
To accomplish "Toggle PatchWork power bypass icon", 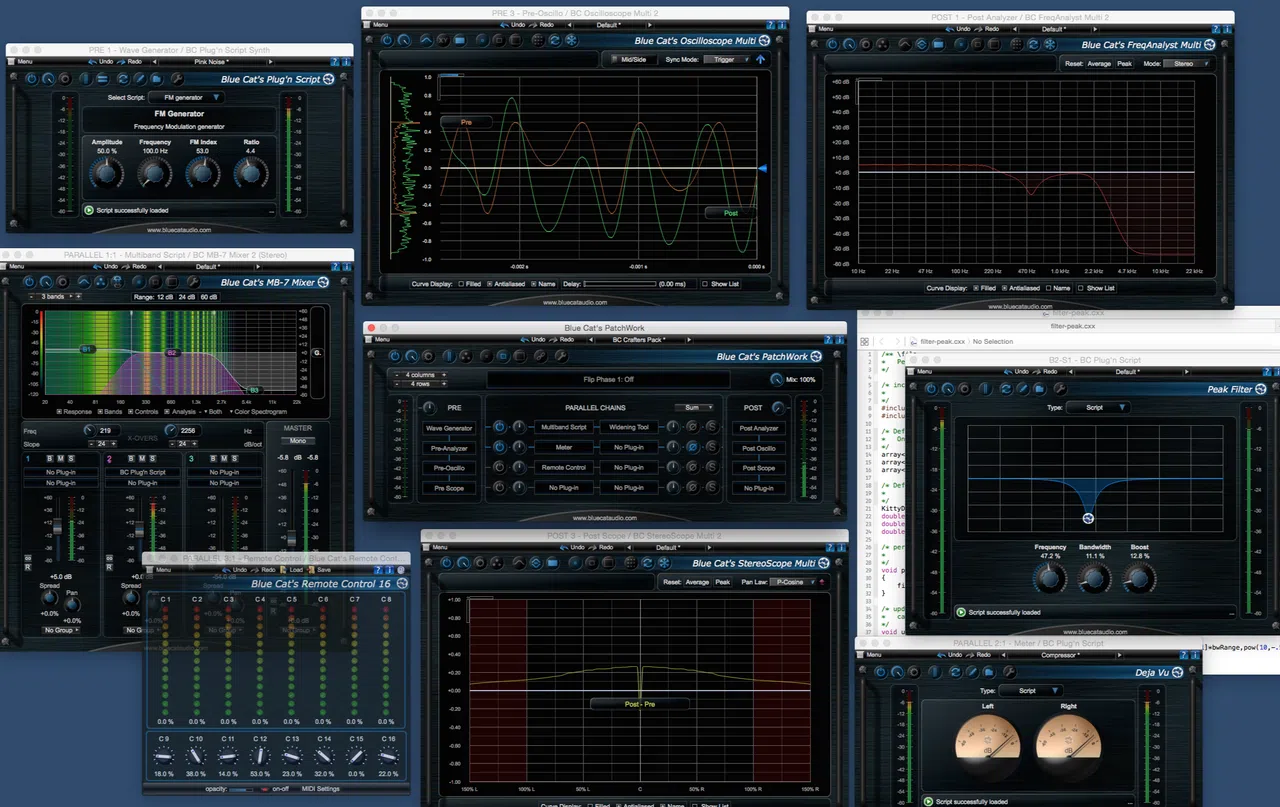I will tap(395, 356).
